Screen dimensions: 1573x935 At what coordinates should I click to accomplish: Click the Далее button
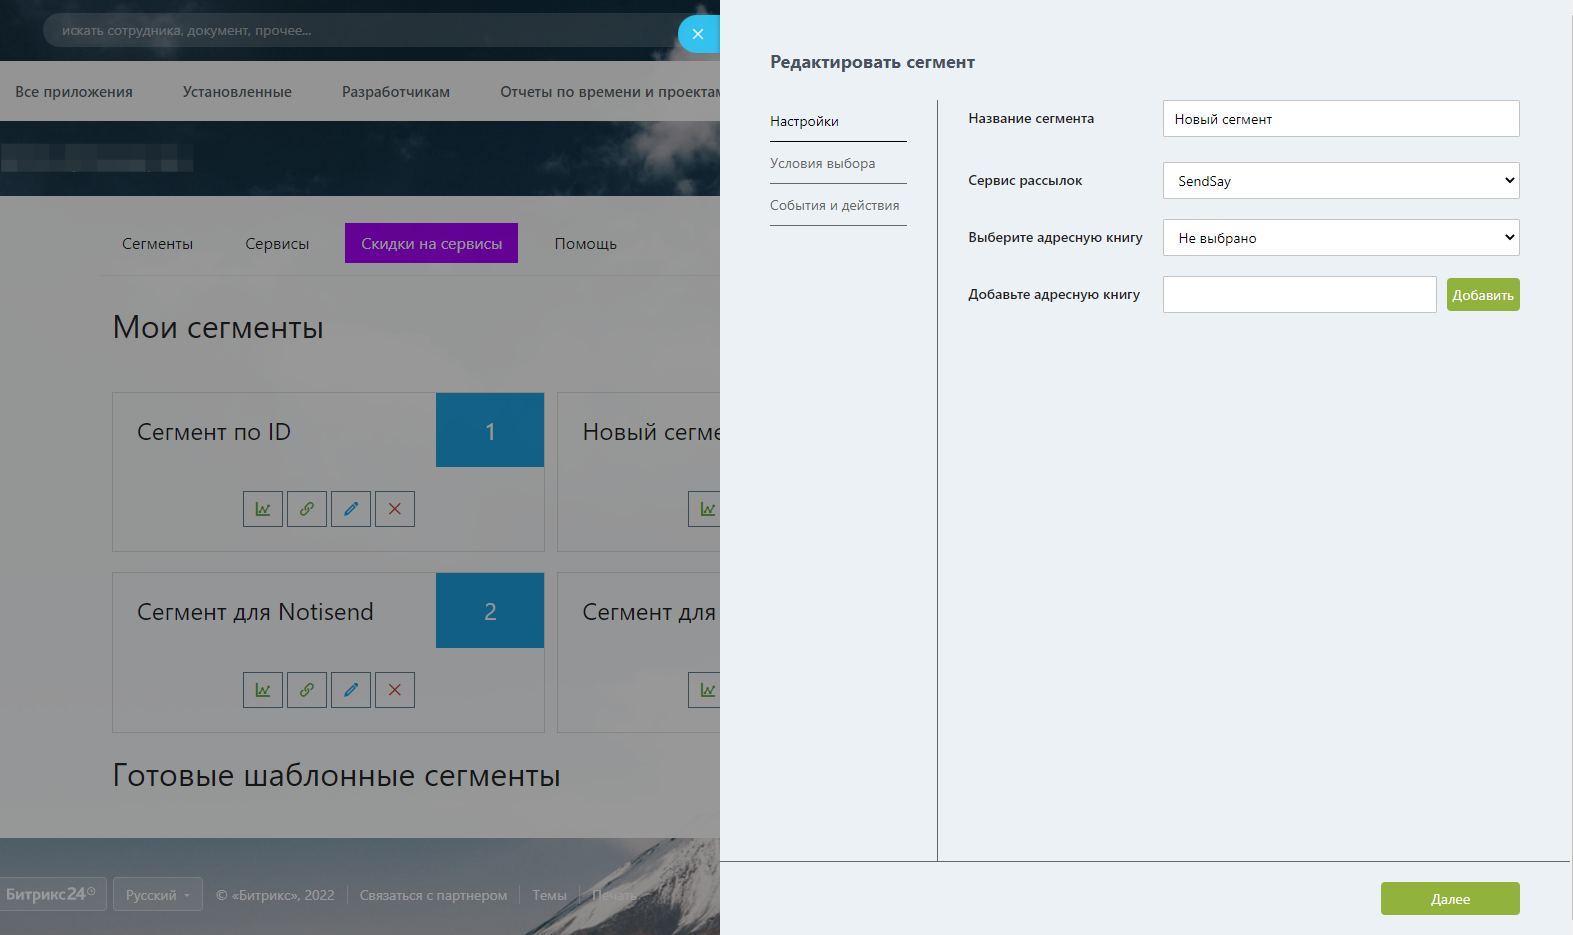click(1449, 899)
